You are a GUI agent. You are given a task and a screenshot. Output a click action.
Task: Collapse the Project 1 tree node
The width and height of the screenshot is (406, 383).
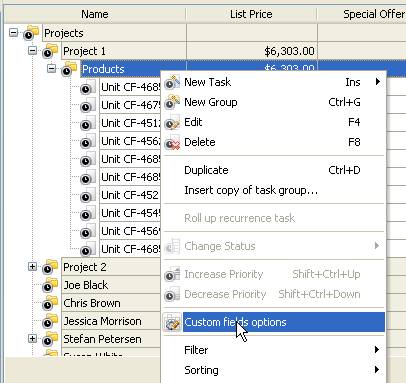coord(32,51)
